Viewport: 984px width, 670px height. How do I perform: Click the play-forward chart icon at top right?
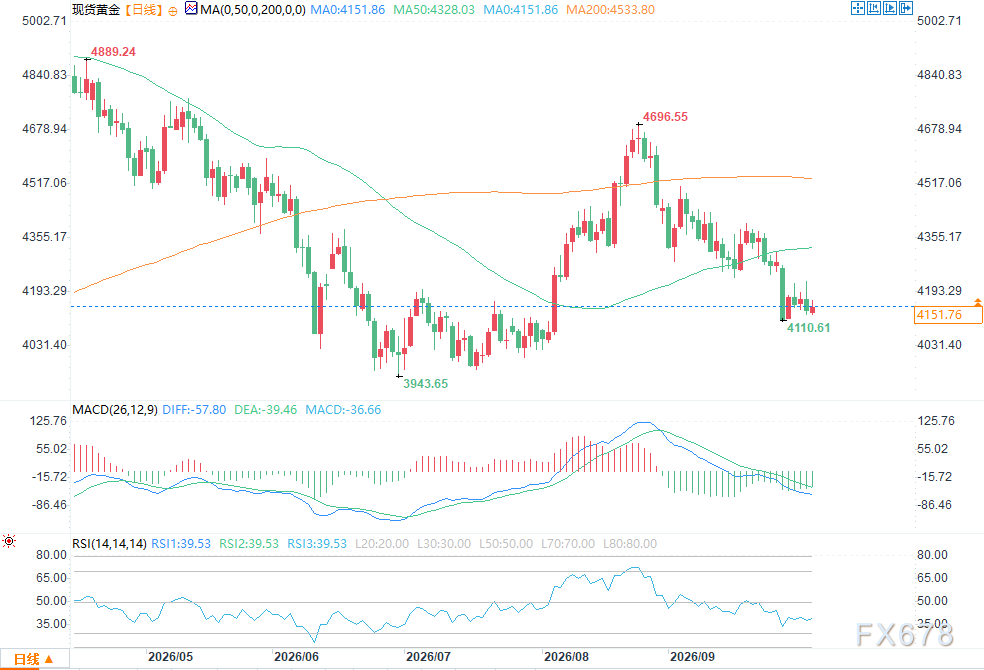890,8
